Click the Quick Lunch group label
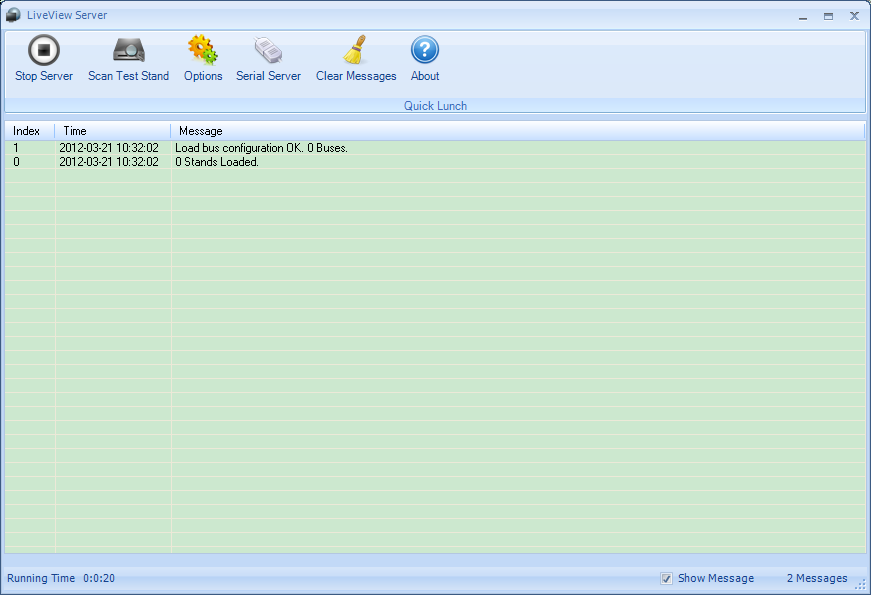This screenshot has width=871, height=595. [x=435, y=106]
